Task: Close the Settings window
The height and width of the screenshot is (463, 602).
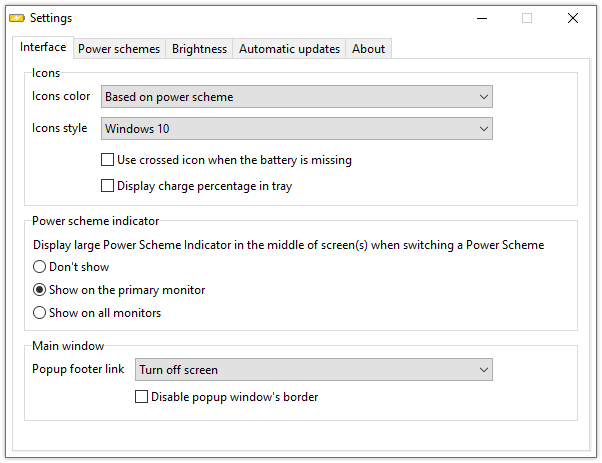Action: (x=573, y=18)
